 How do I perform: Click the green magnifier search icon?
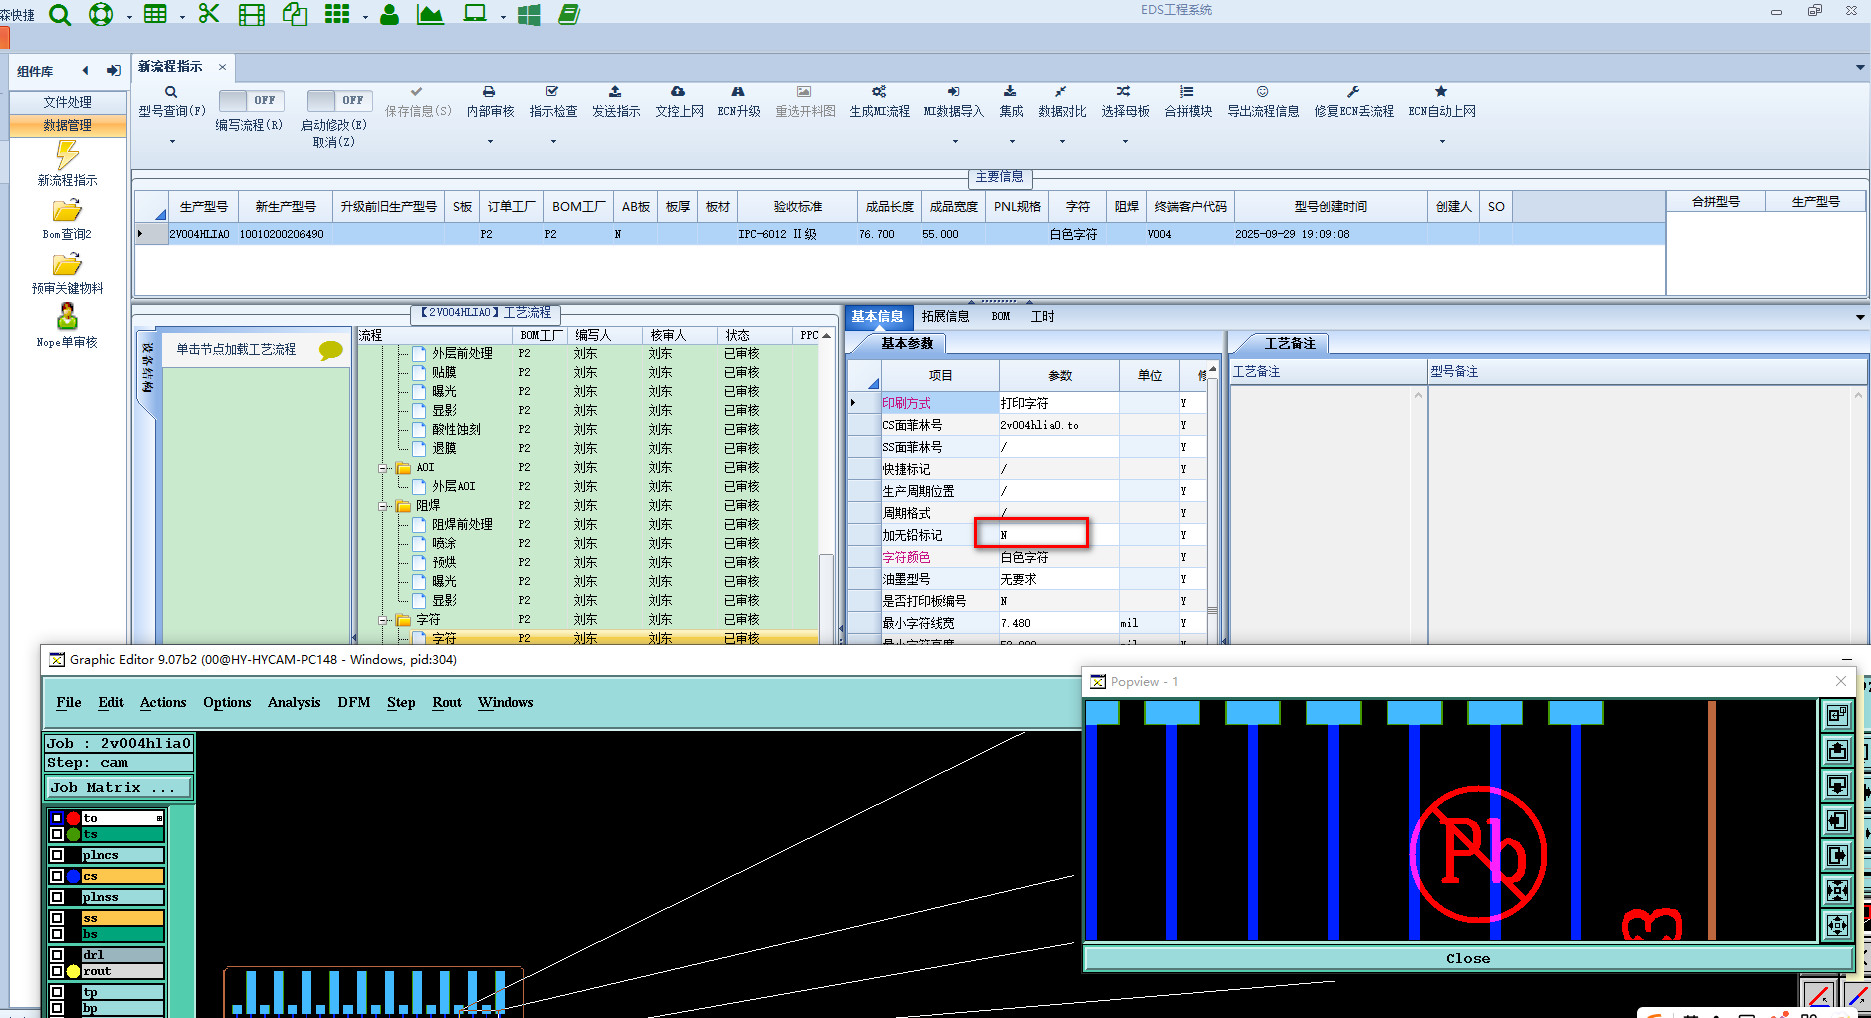[x=60, y=15]
